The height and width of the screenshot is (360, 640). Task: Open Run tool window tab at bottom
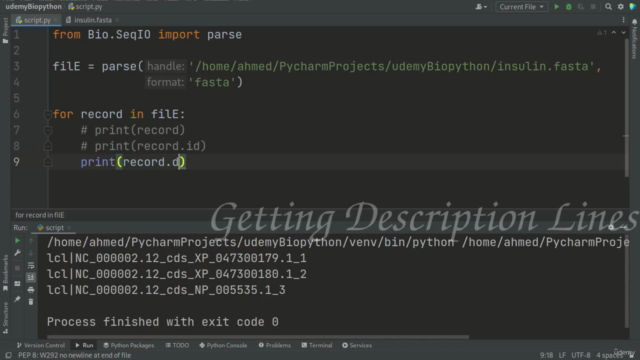(84, 345)
